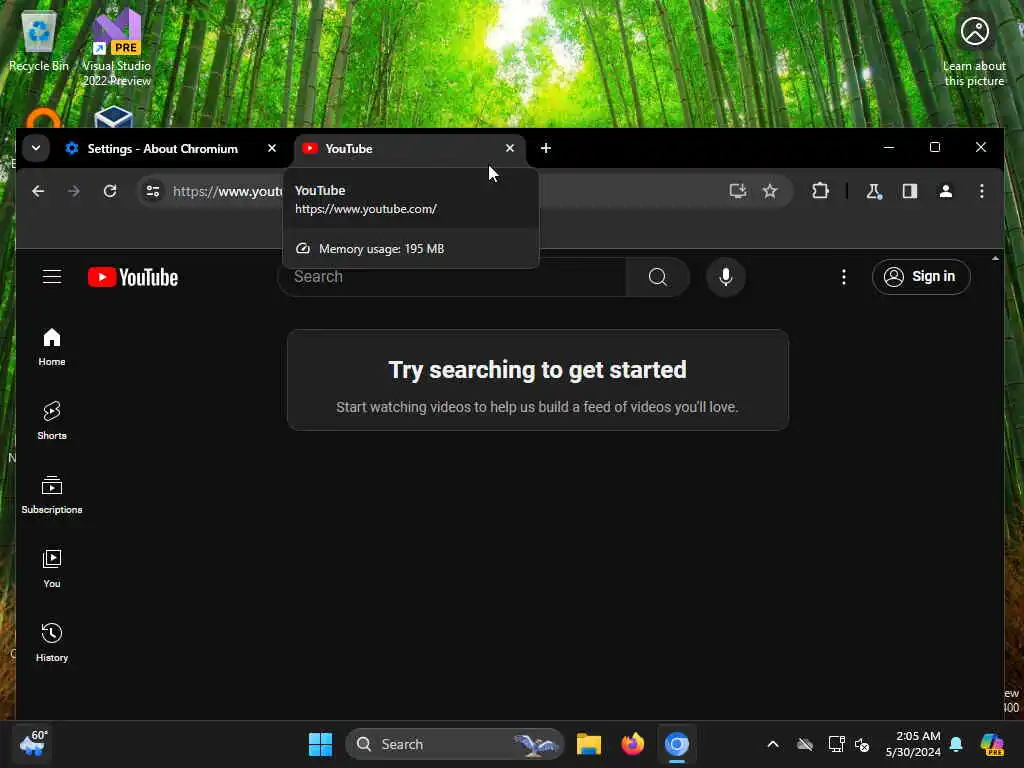
Task: Open Shorts in YouTube sidebar
Action: (x=52, y=421)
